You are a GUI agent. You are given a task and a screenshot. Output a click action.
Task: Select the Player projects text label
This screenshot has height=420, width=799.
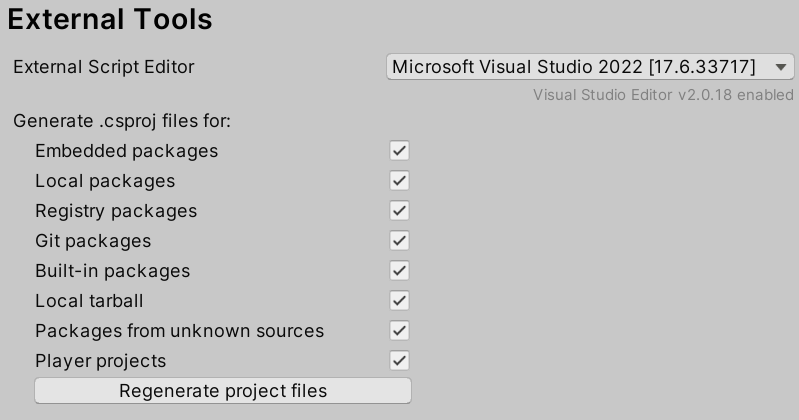point(100,361)
